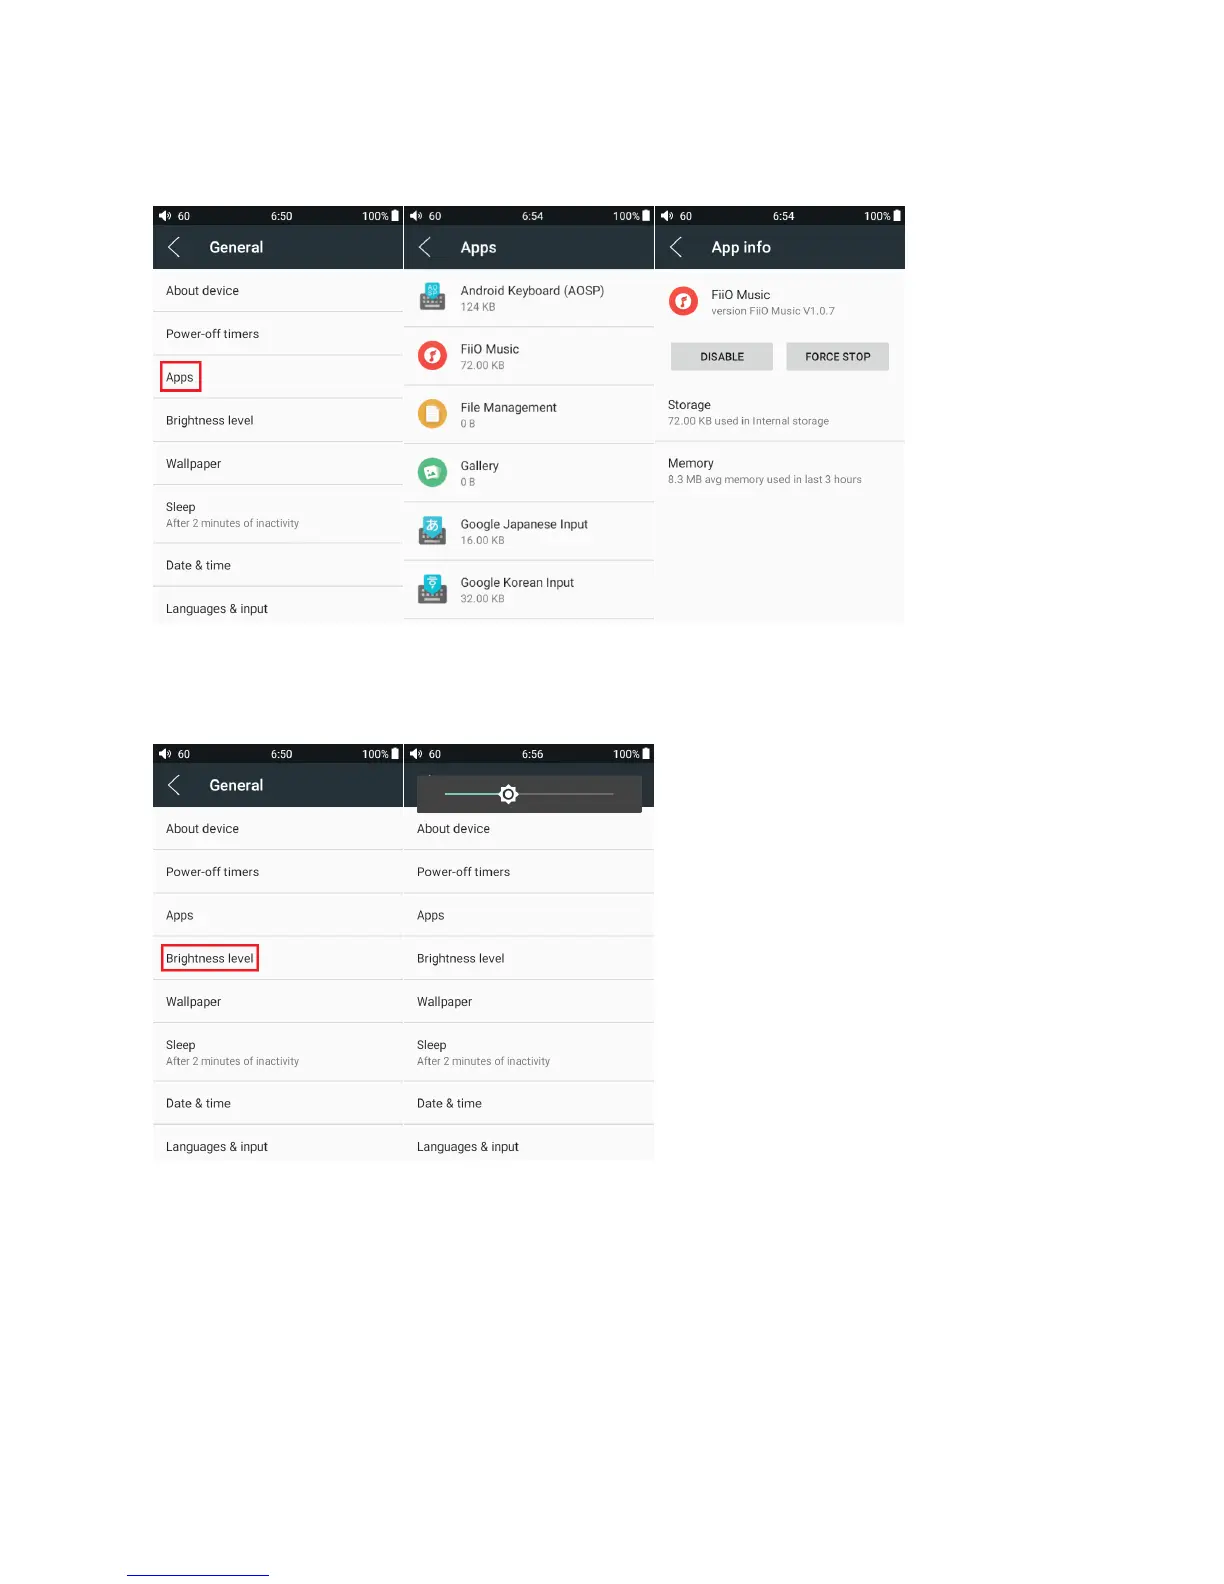
Task: Open Google Korean Input icon
Action: (x=432, y=589)
